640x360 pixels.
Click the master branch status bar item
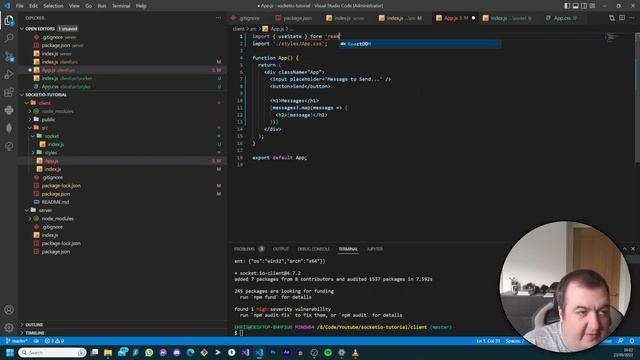click(x=16, y=341)
